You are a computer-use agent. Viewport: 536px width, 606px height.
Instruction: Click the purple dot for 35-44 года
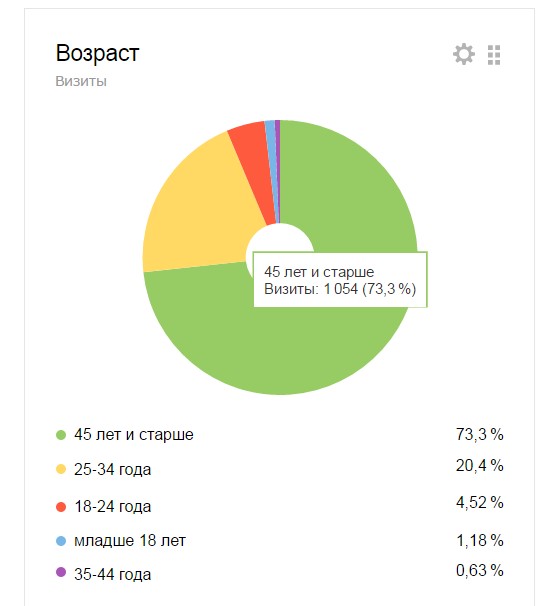coord(61,572)
